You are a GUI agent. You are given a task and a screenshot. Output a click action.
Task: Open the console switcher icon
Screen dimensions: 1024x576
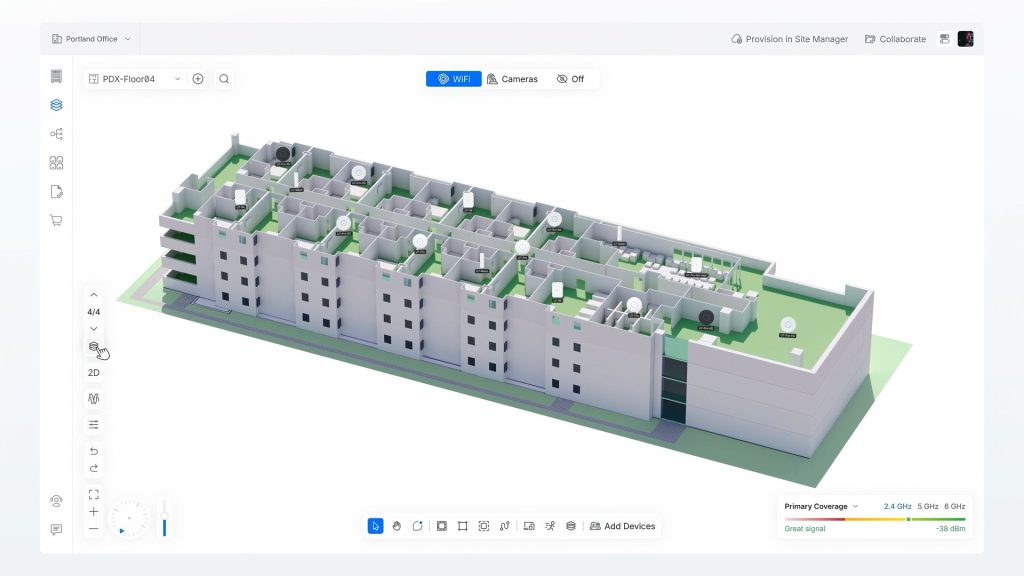[x=944, y=39]
